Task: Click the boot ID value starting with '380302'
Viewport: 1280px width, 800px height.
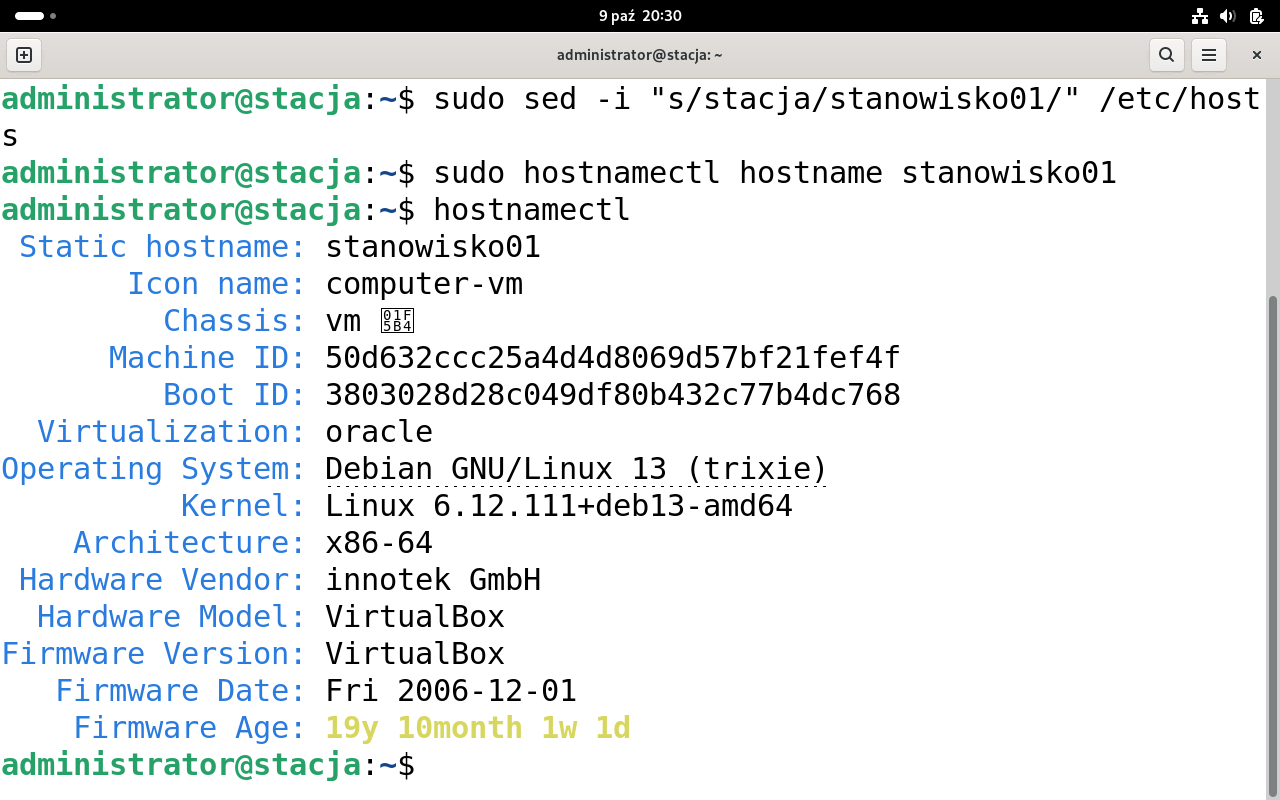Action: point(613,395)
